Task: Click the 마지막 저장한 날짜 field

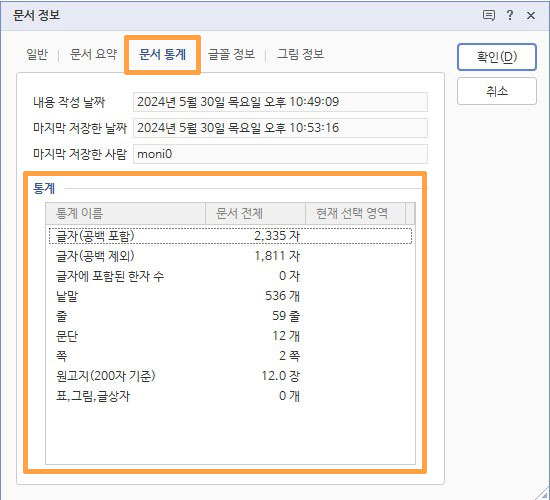Action: [280, 128]
